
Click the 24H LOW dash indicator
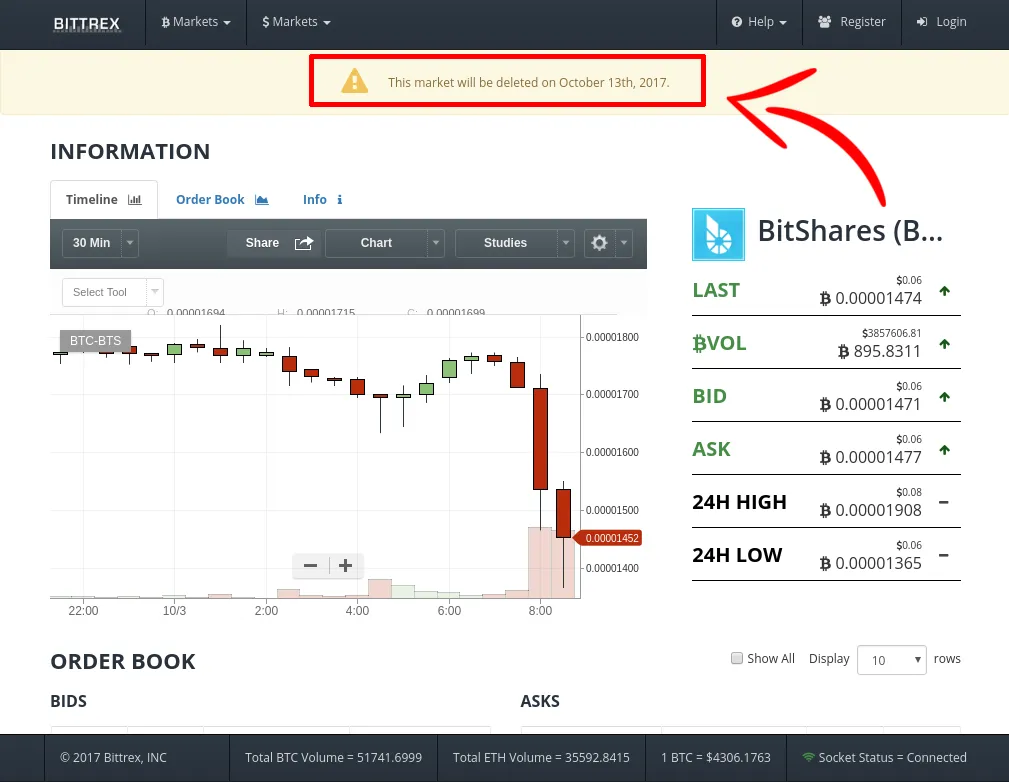(x=943, y=555)
